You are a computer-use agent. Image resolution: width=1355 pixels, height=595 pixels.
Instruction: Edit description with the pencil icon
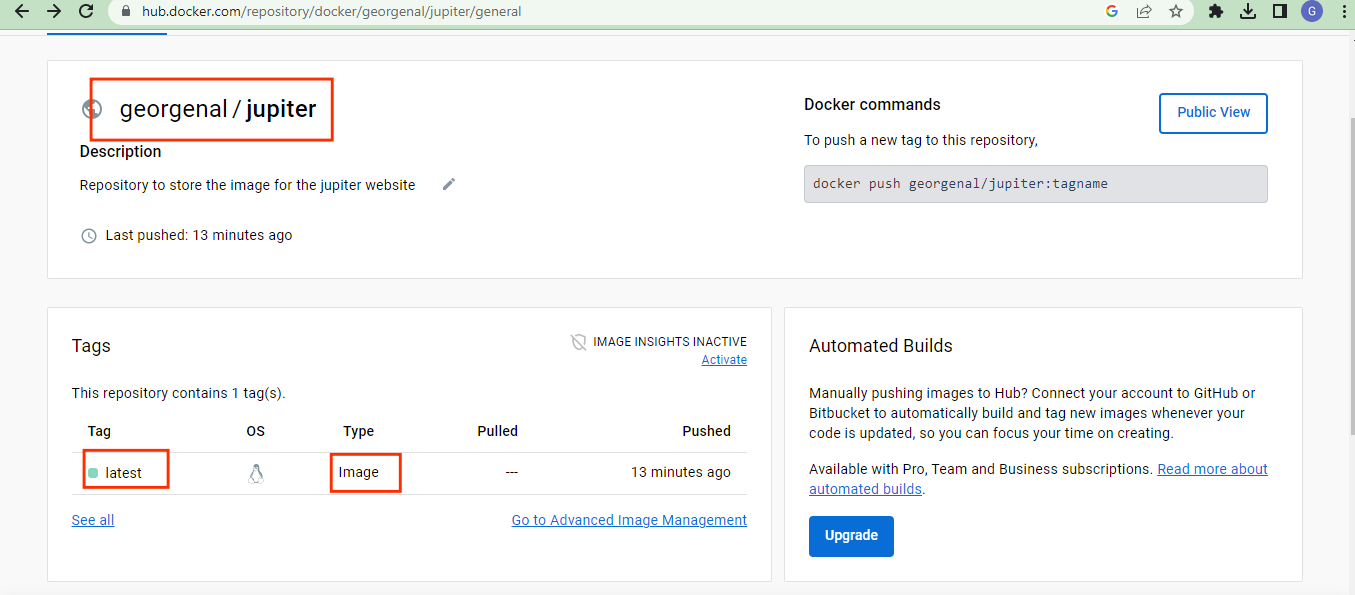449,184
